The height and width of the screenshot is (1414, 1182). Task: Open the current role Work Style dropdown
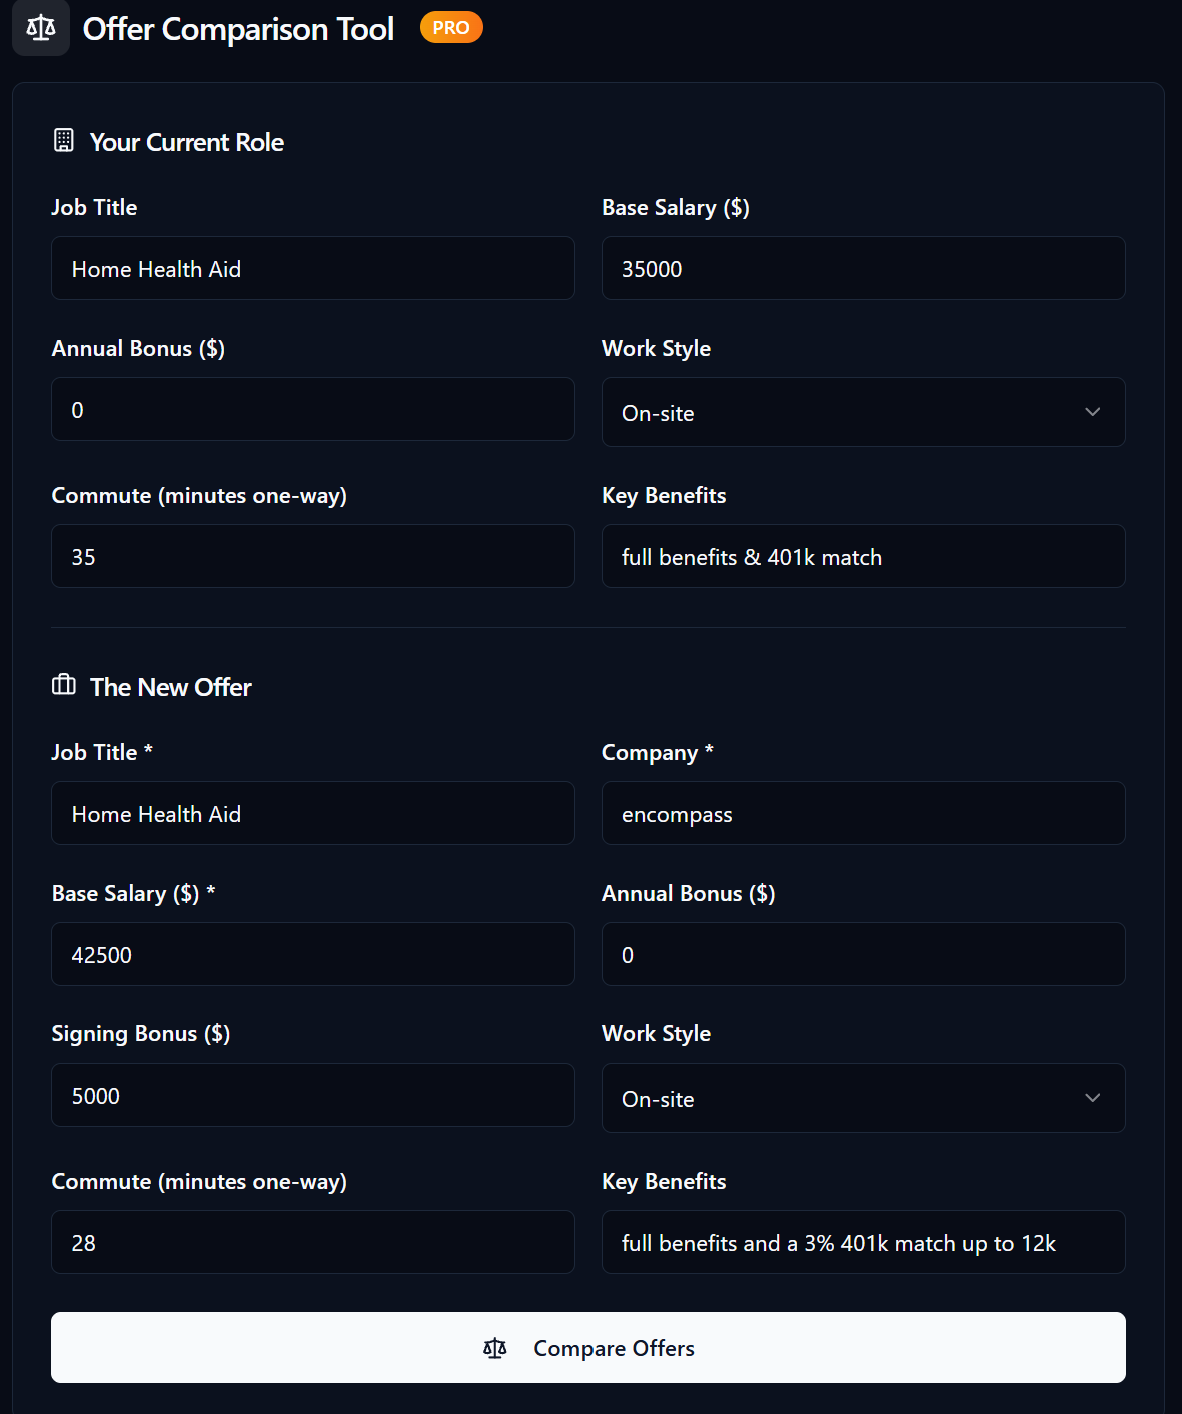863,412
